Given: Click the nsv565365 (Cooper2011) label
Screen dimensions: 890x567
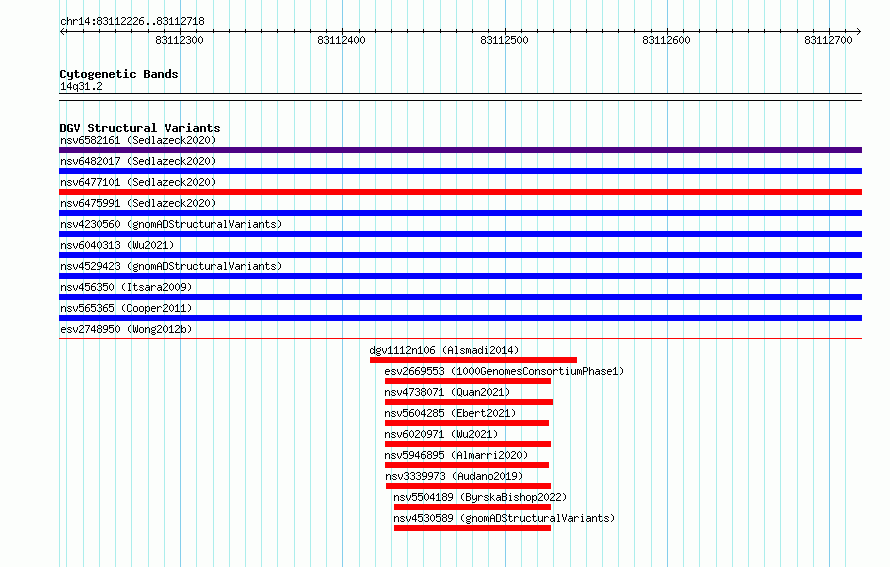Looking at the screenshot, I should tap(126, 308).
